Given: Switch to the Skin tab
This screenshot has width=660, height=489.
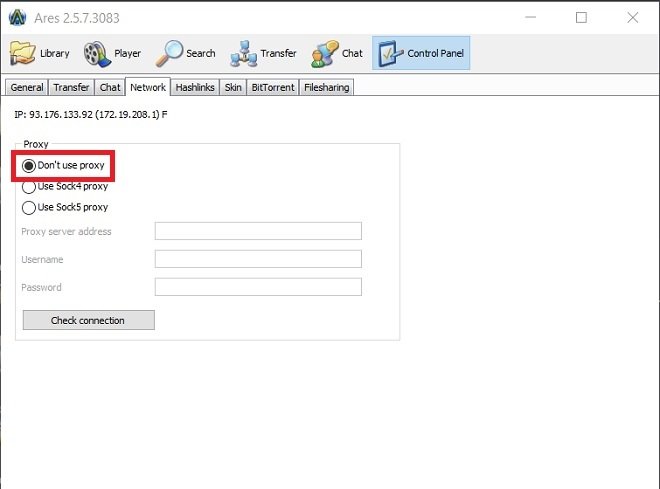Looking at the screenshot, I should 233,88.
